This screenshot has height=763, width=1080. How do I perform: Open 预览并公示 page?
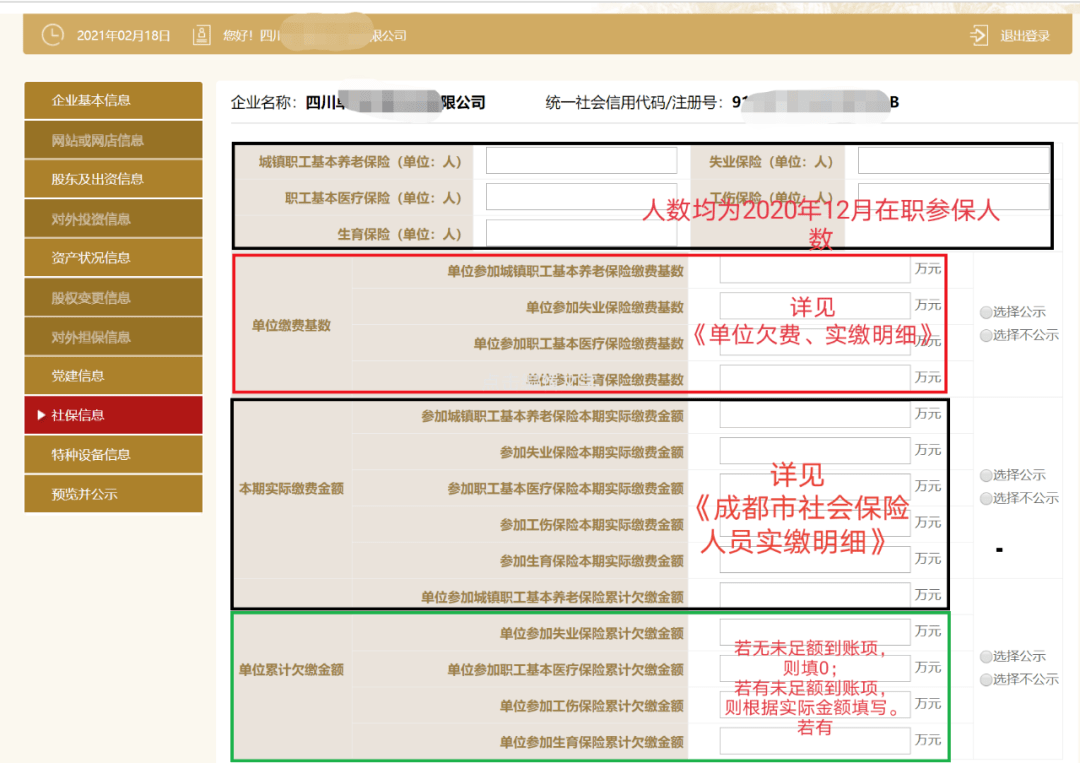(x=113, y=494)
